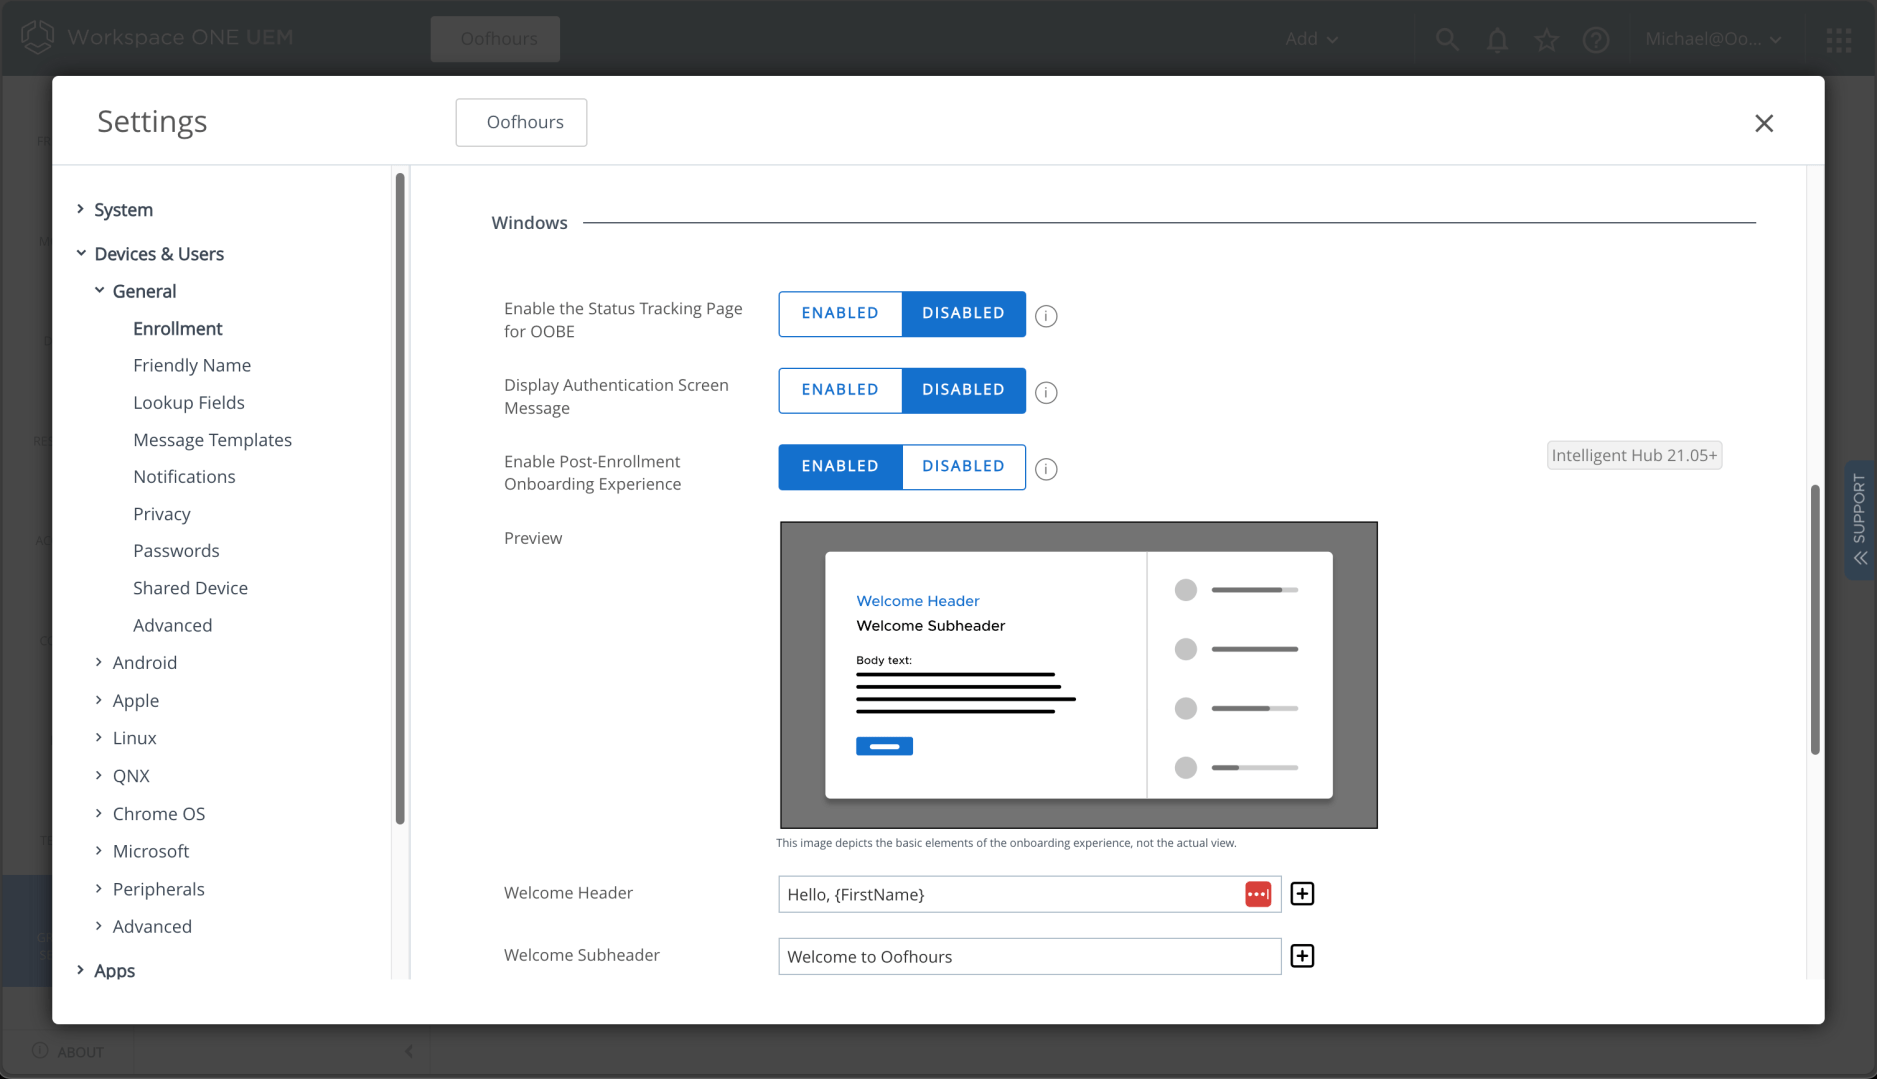
Task: Disable Post-Enrollment Onboarding Experience
Action: pyautogui.click(x=963, y=466)
